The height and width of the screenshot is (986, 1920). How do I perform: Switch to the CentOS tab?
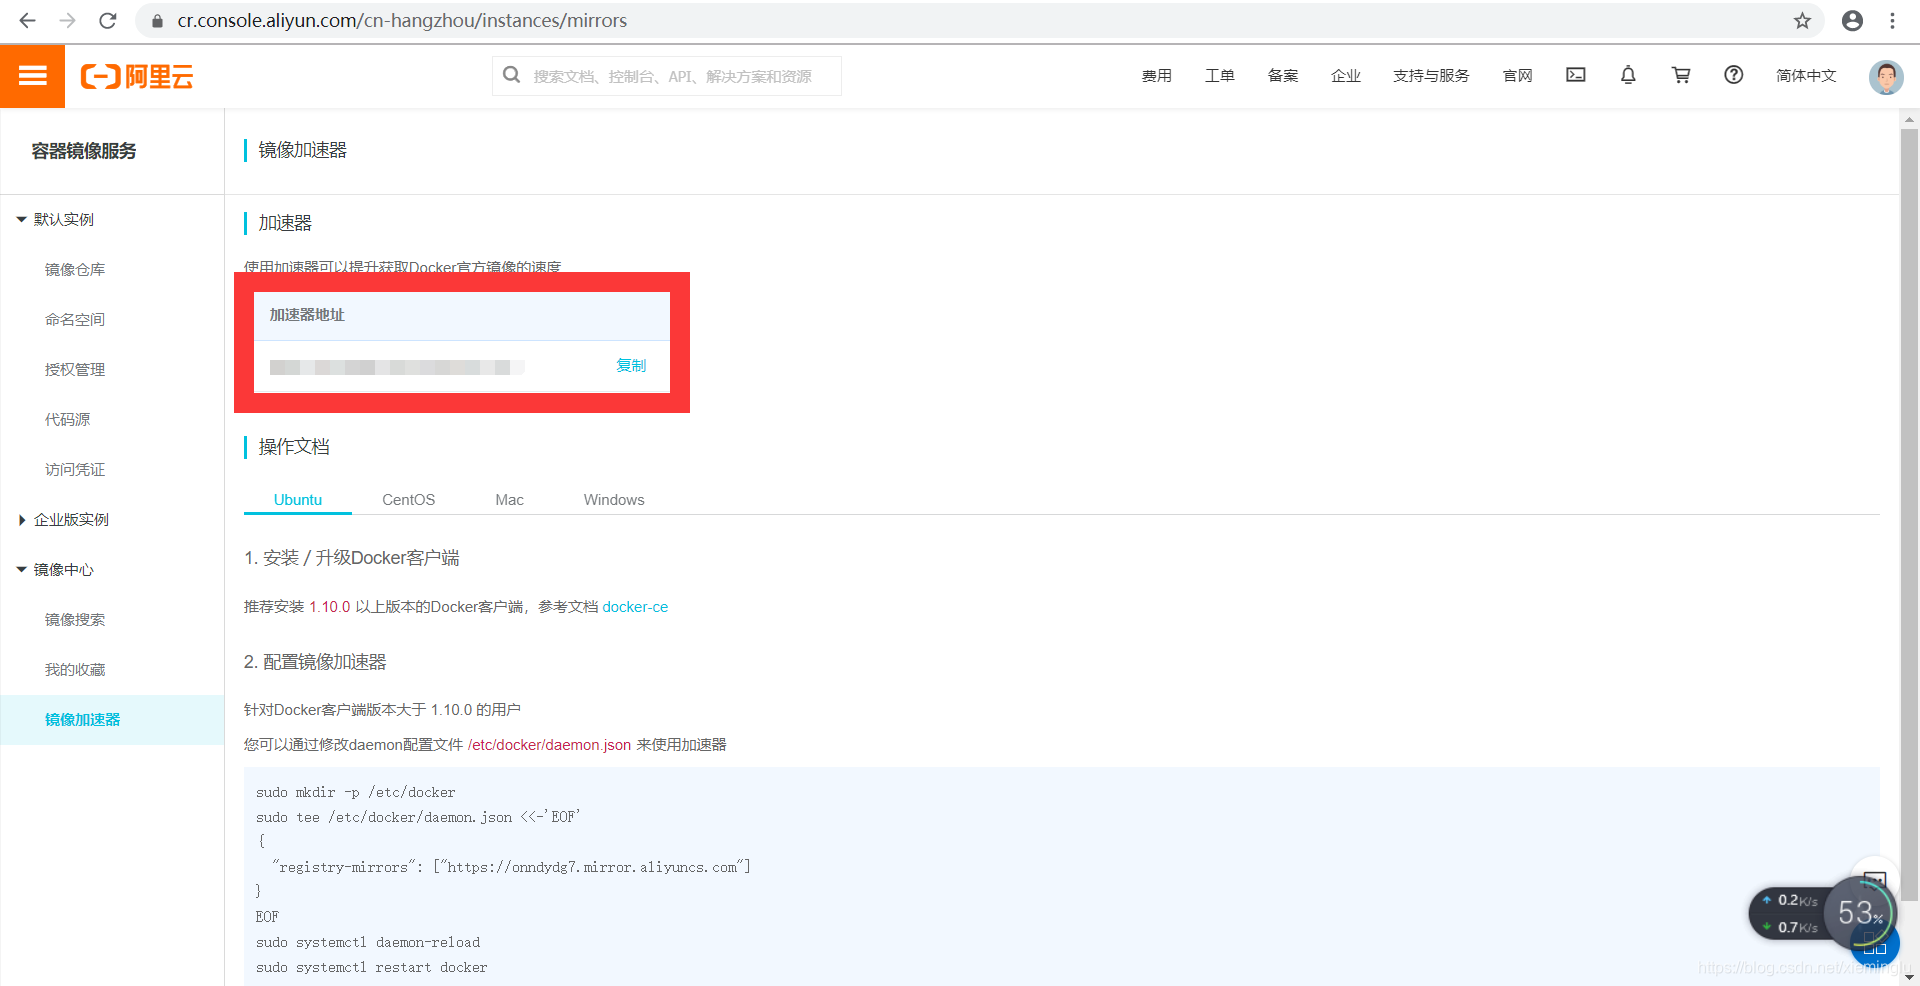pyautogui.click(x=408, y=499)
